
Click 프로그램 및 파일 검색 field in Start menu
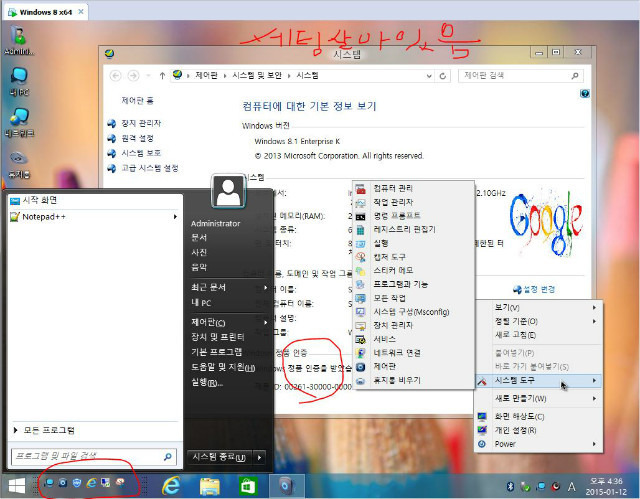94,456
